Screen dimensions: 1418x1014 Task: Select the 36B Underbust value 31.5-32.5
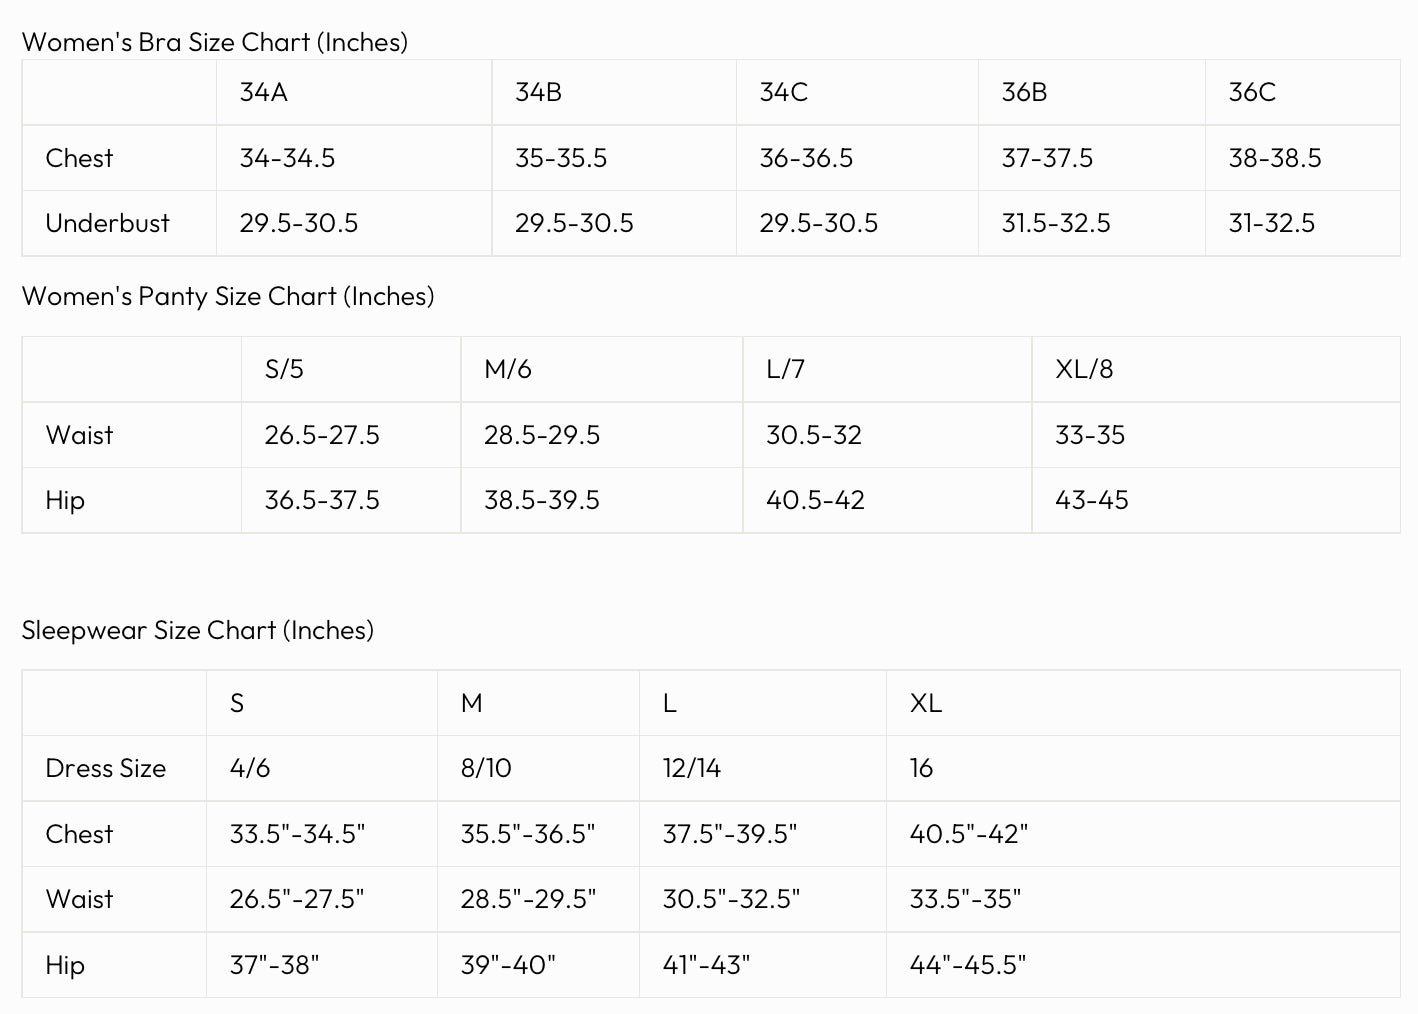(x=1056, y=223)
